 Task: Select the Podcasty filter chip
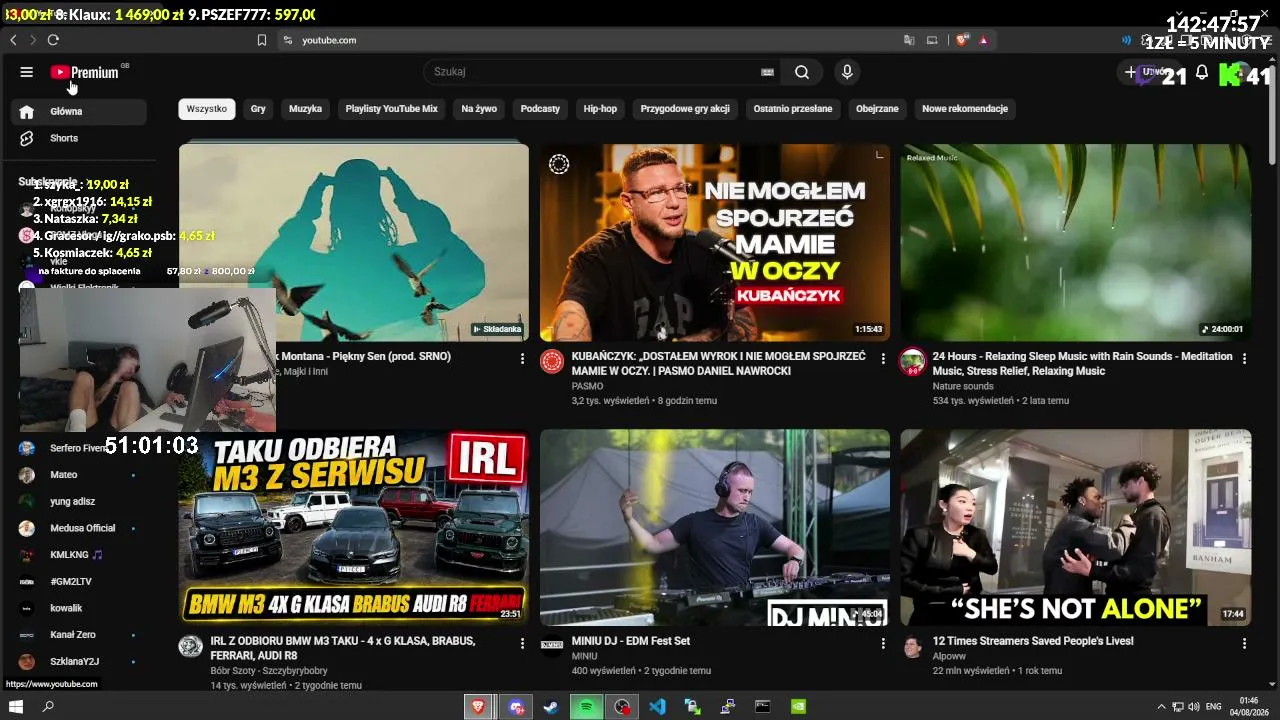click(x=540, y=109)
